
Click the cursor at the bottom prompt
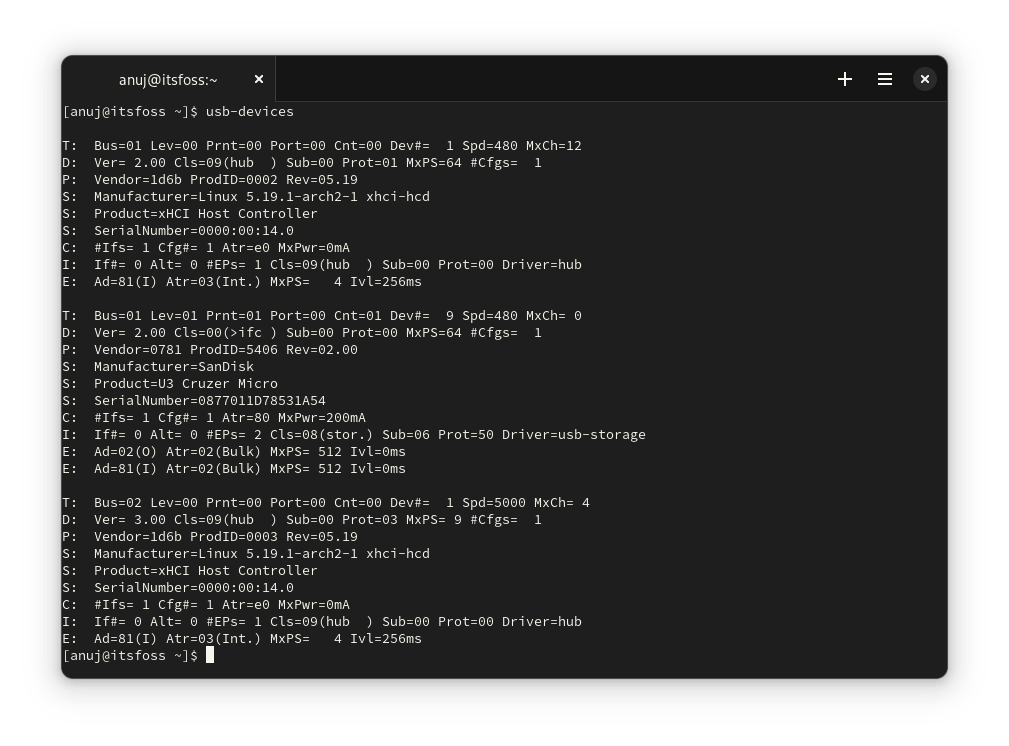tap(210, 655)
